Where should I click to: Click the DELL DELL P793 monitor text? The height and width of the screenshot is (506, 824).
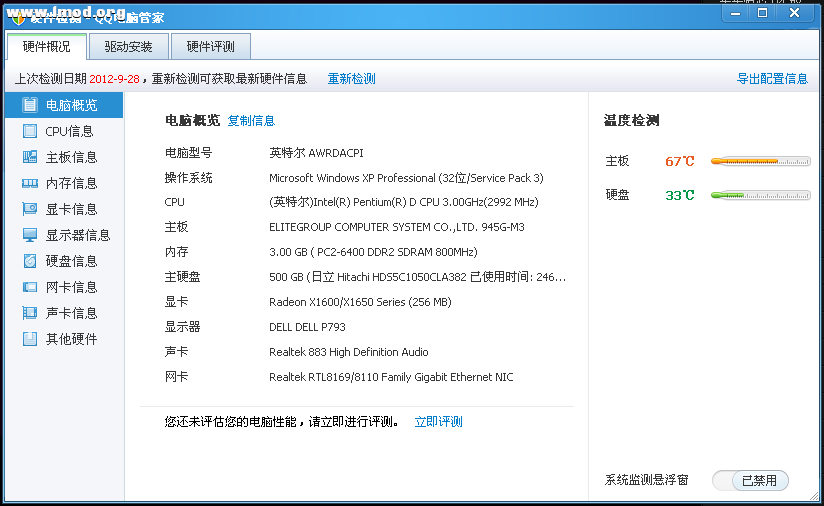tap(307, 327)
